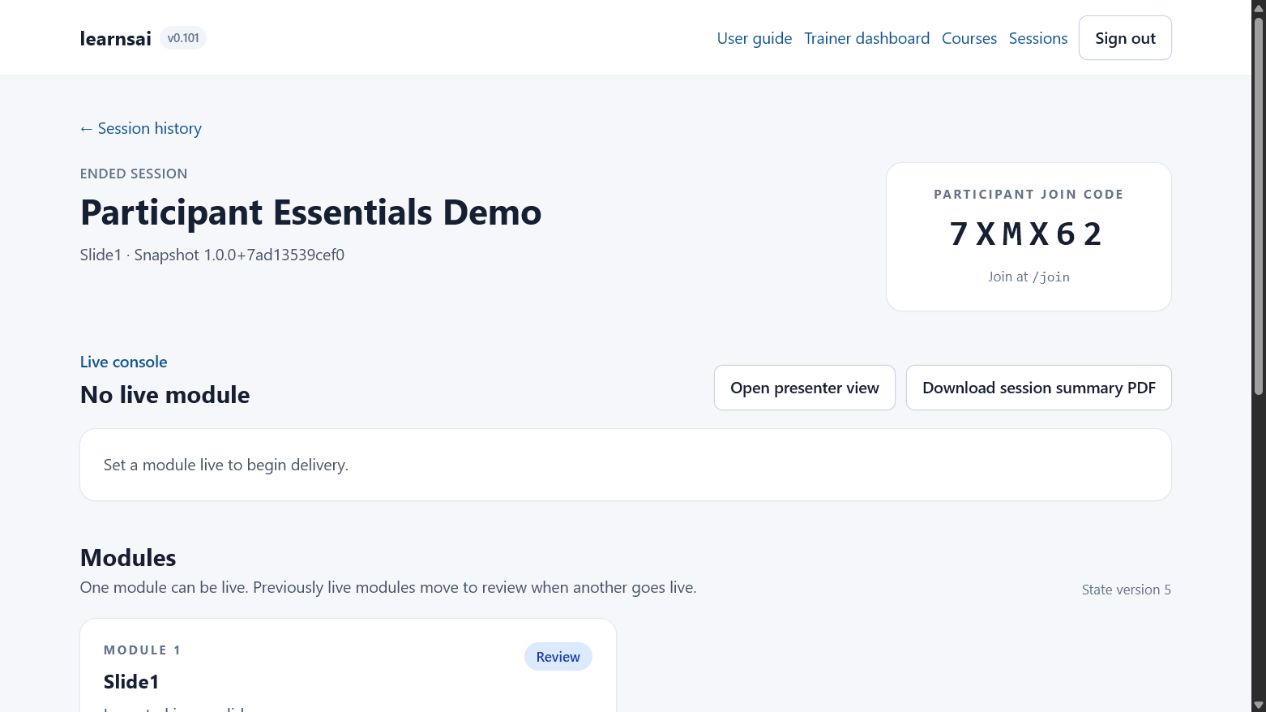Click the State version 5 label
The image size is (1266, 712).
coord(1126,590)
